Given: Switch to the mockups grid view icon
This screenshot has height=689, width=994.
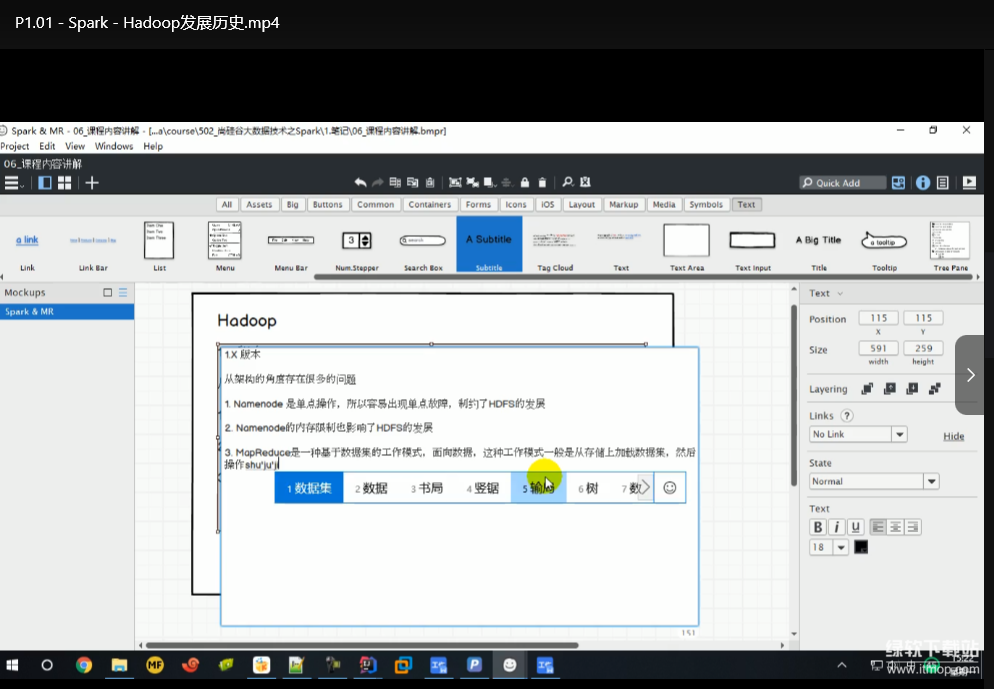Looking at the screenshot, I should pyautogui.click(x=64, y=183).
